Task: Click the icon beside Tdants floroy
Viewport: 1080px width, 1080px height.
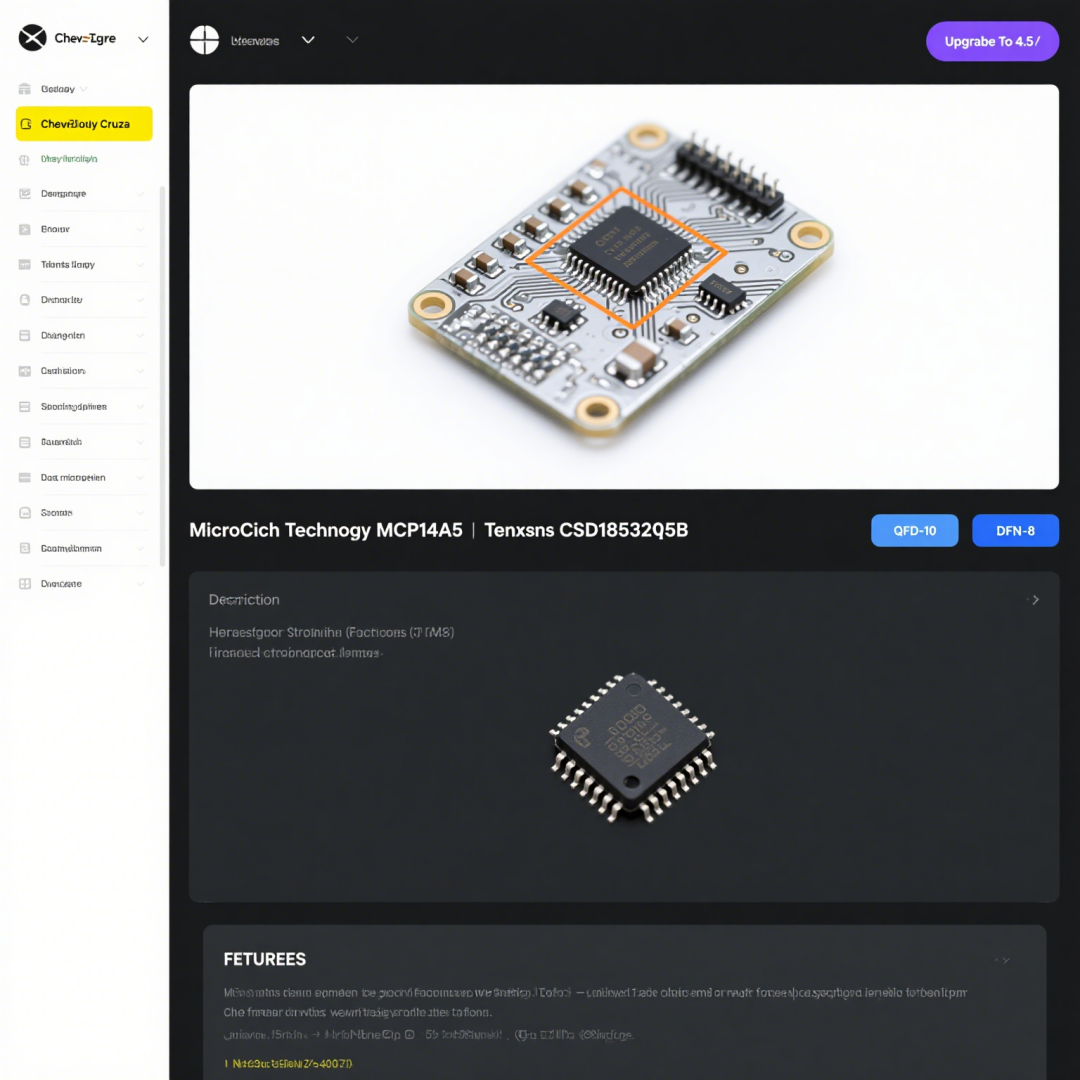Action: 25,264
